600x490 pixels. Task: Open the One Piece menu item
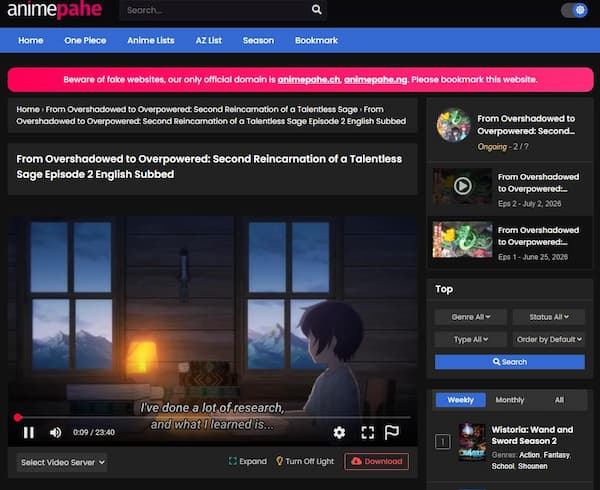coord(85,40)
